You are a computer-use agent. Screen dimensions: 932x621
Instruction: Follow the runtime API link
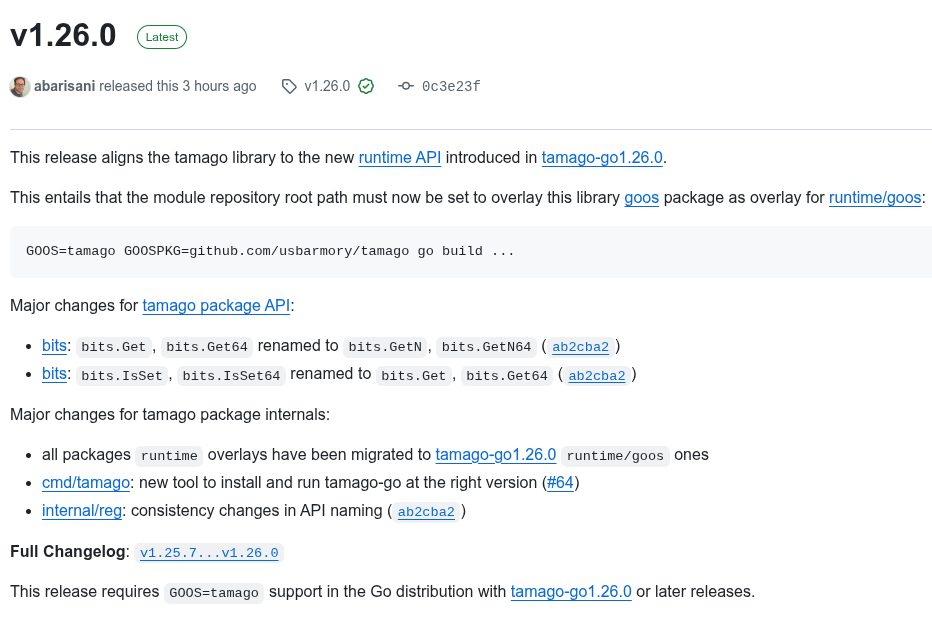coord(399,157)
